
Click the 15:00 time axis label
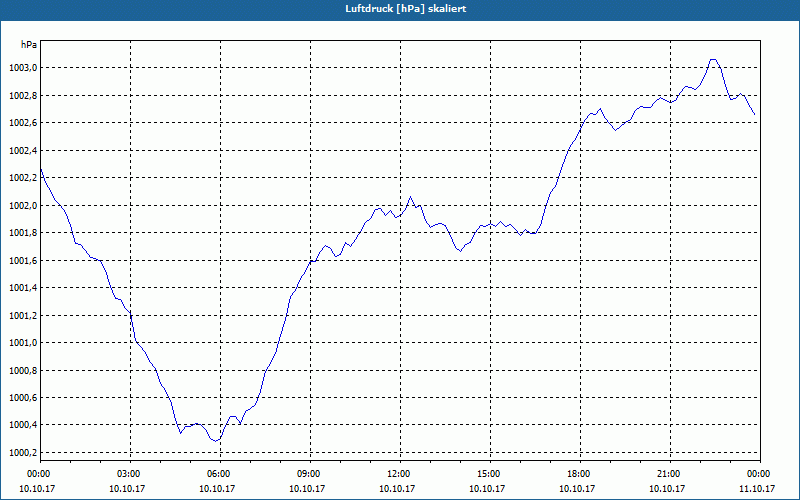(x=490, y=474)
